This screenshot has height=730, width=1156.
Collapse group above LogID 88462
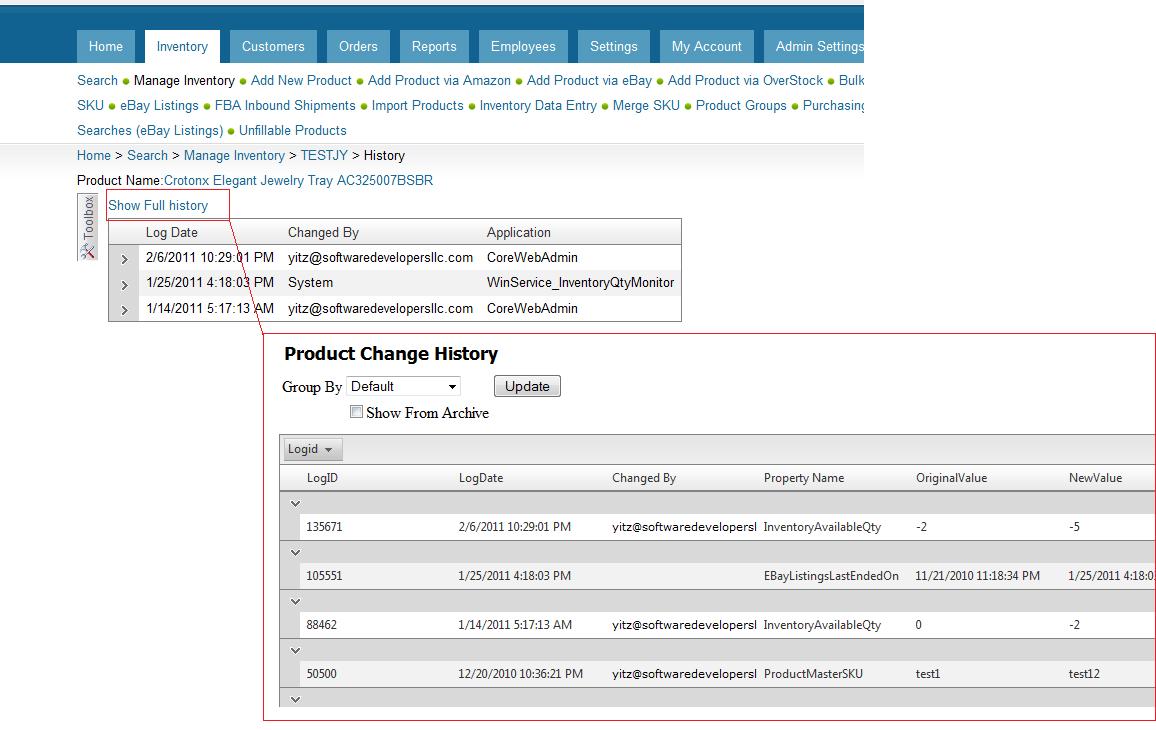point(296,601)
